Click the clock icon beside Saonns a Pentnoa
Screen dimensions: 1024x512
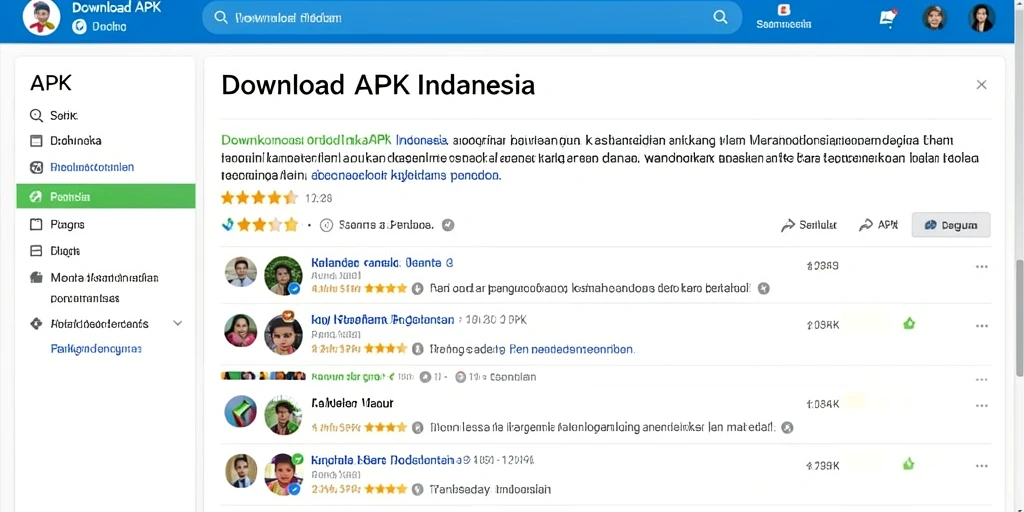[x=327, y=225]
